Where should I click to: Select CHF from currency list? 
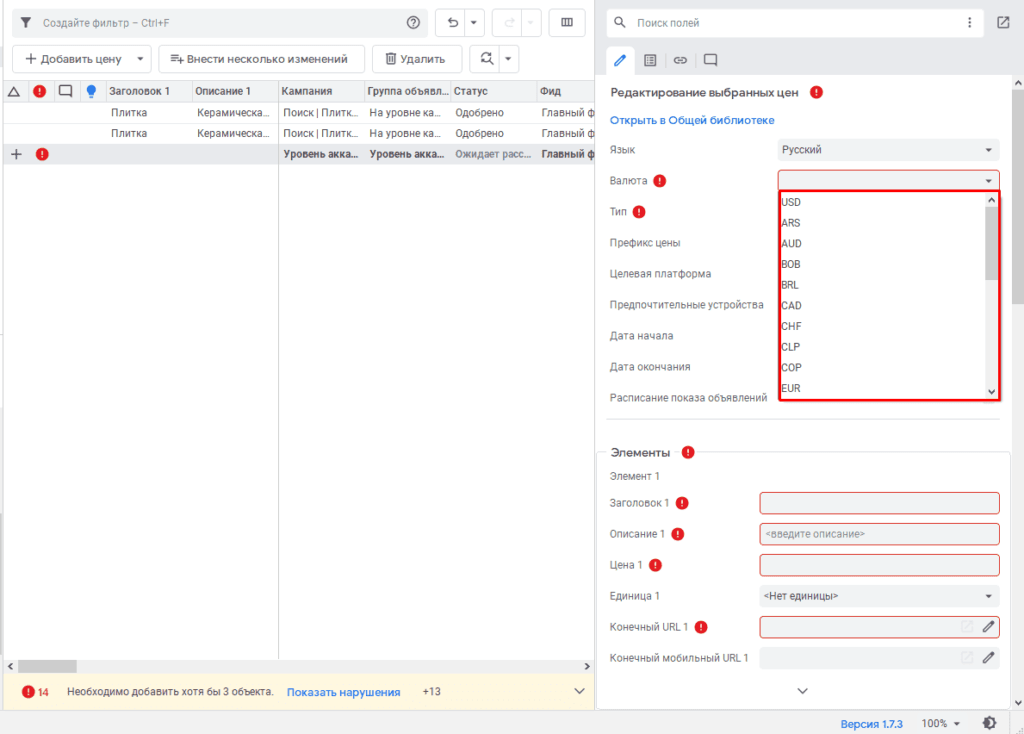point(883,326)
